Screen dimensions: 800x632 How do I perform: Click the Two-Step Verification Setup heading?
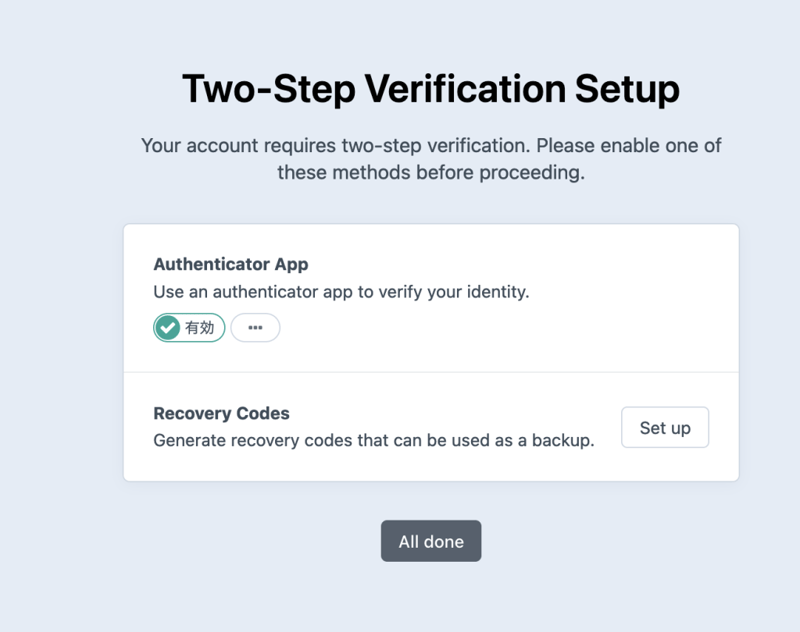tap(431, 89)
